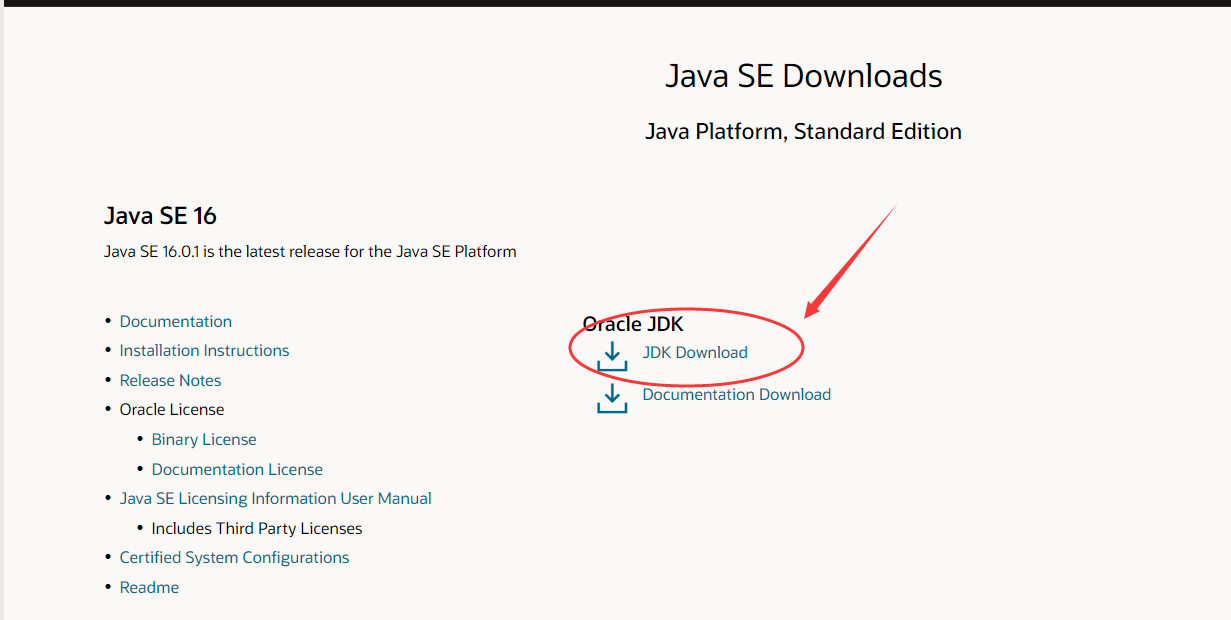Screen dimensions: 1231x620
Task: Click the Java SE 16 heading
Action: tap(160, 216)
